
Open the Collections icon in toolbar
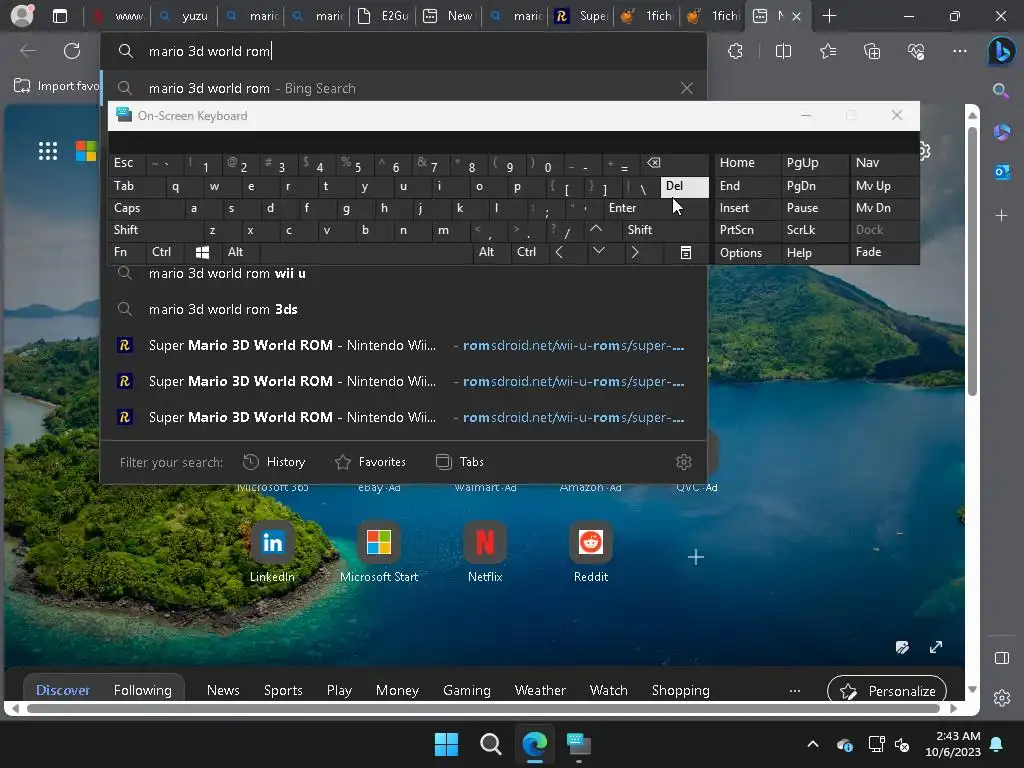[872, 51]
